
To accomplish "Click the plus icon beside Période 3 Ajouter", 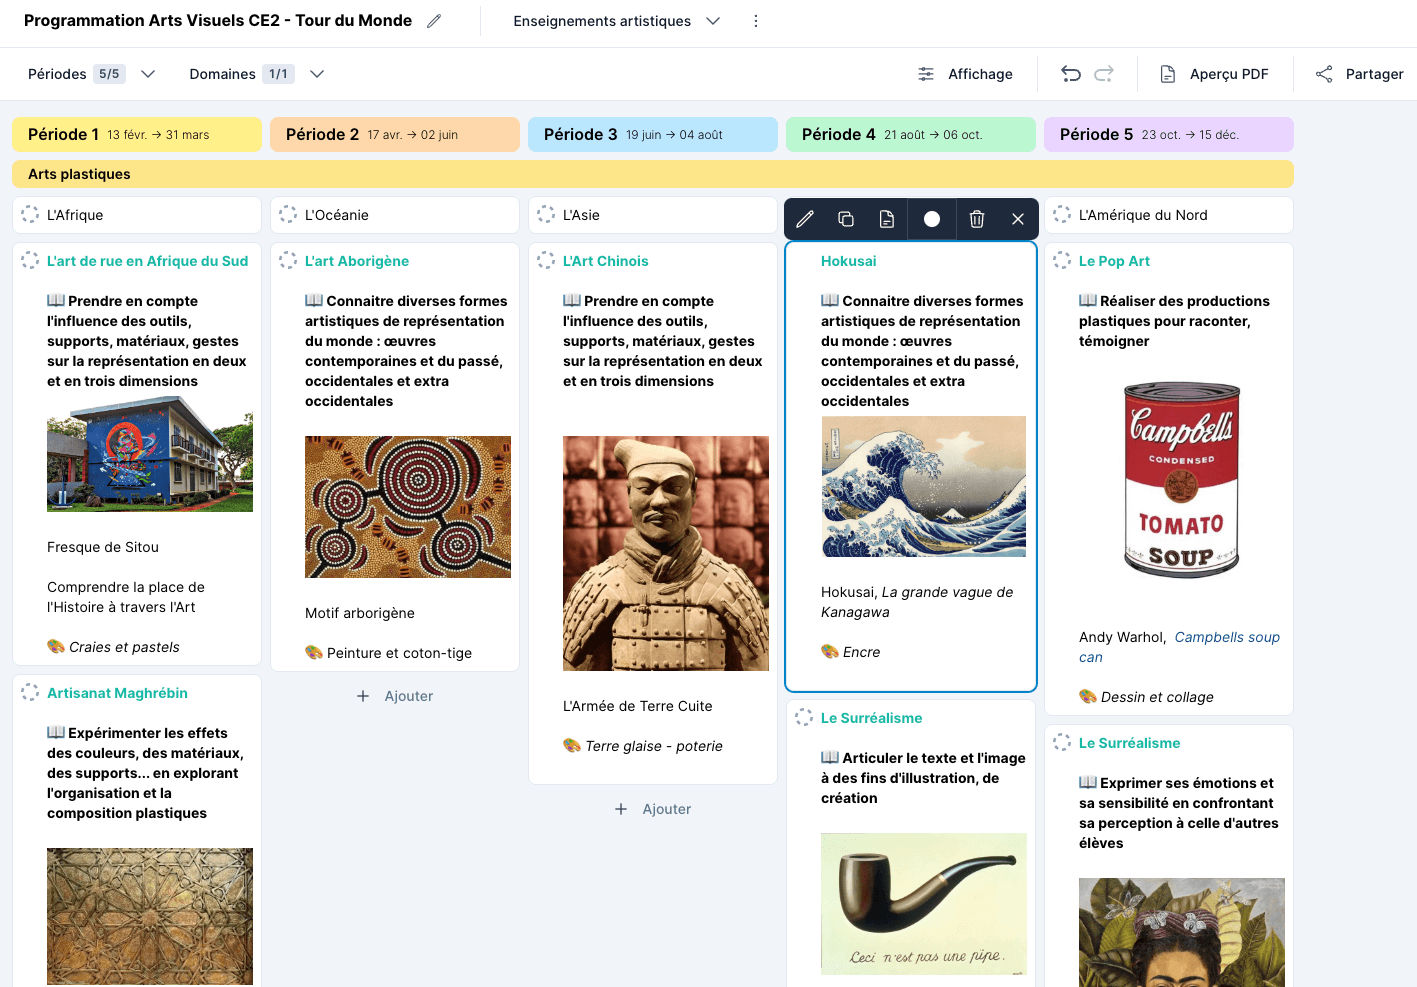I will [621, 809].
